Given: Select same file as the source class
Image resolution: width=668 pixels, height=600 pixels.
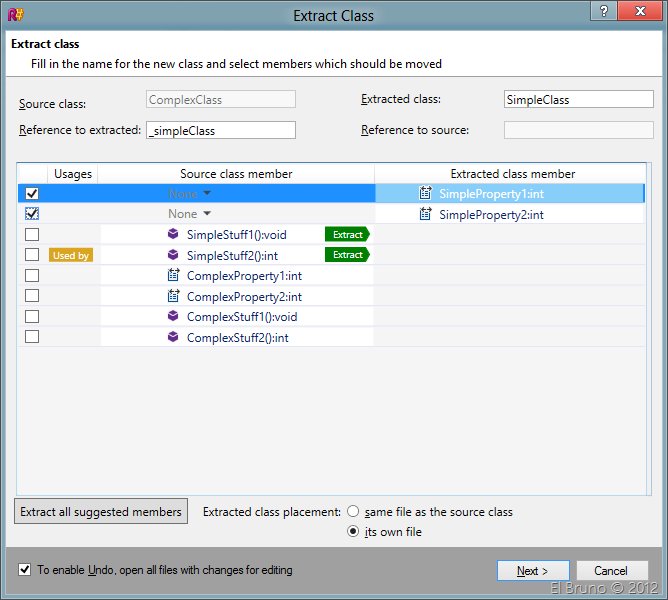Looking at the screenshot, I should pyautogui.click(x=353, y=512).
